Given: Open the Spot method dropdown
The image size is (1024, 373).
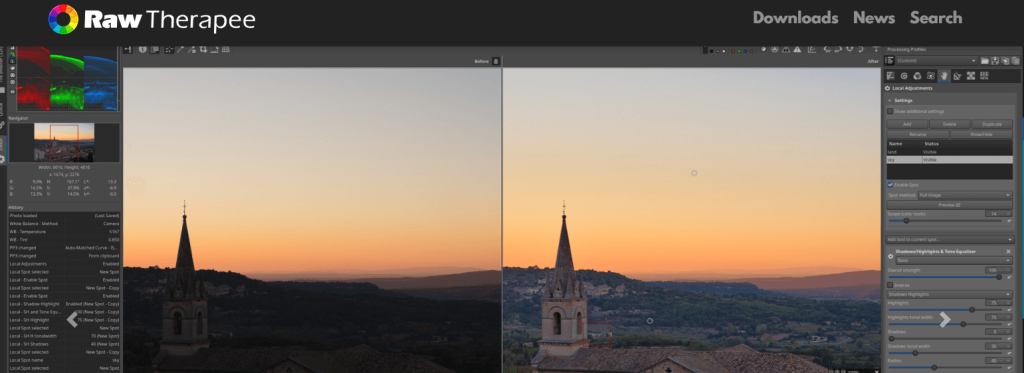Looking at the screenshot, I should (x=965, y=195).
